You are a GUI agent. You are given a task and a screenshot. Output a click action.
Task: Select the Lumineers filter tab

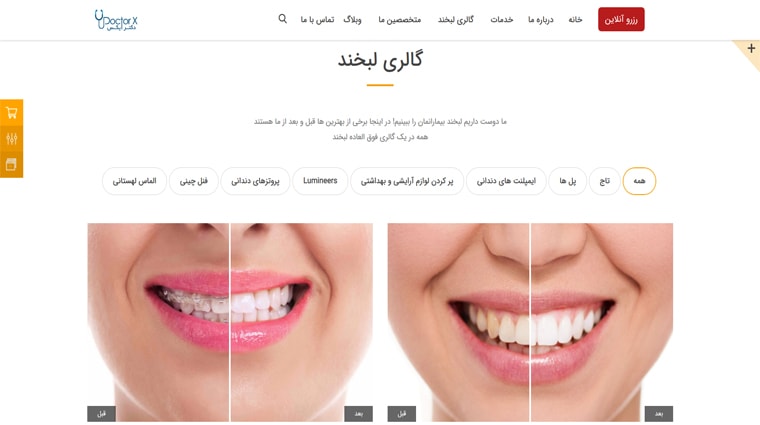point(320,181)
